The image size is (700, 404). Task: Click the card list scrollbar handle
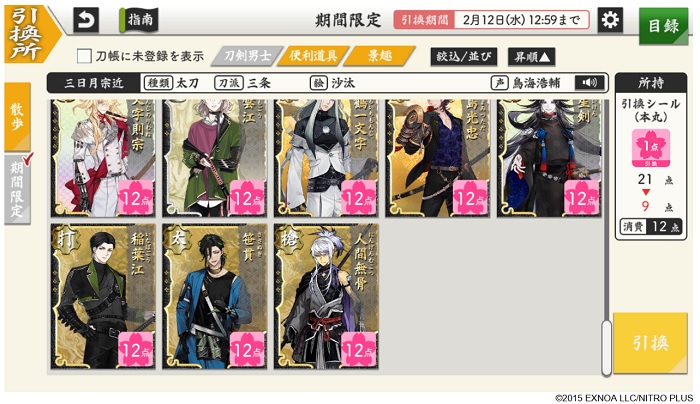(606, 347)
